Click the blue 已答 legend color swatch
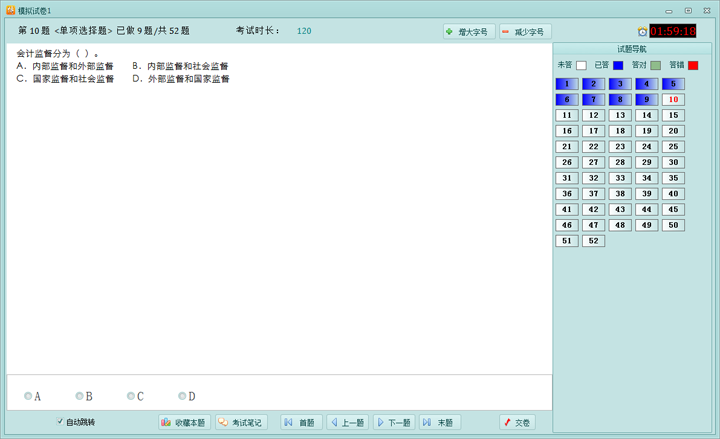This screenshot has height=439, width=720. tap(618, 66)
